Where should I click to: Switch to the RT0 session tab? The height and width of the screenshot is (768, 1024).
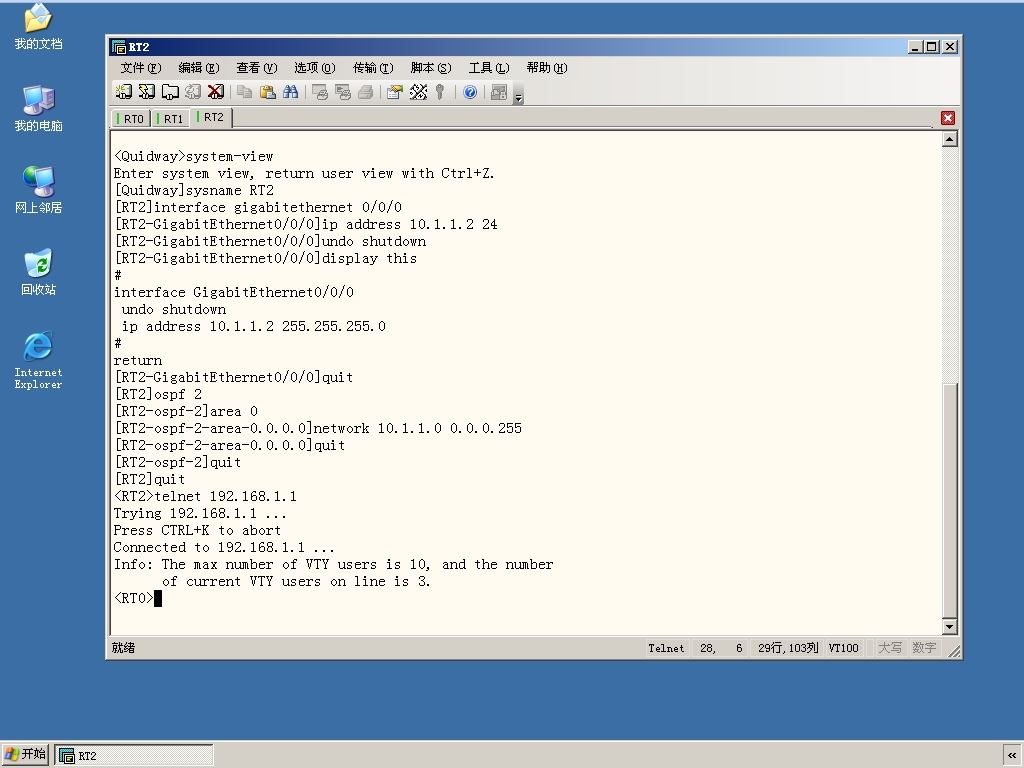130,119
